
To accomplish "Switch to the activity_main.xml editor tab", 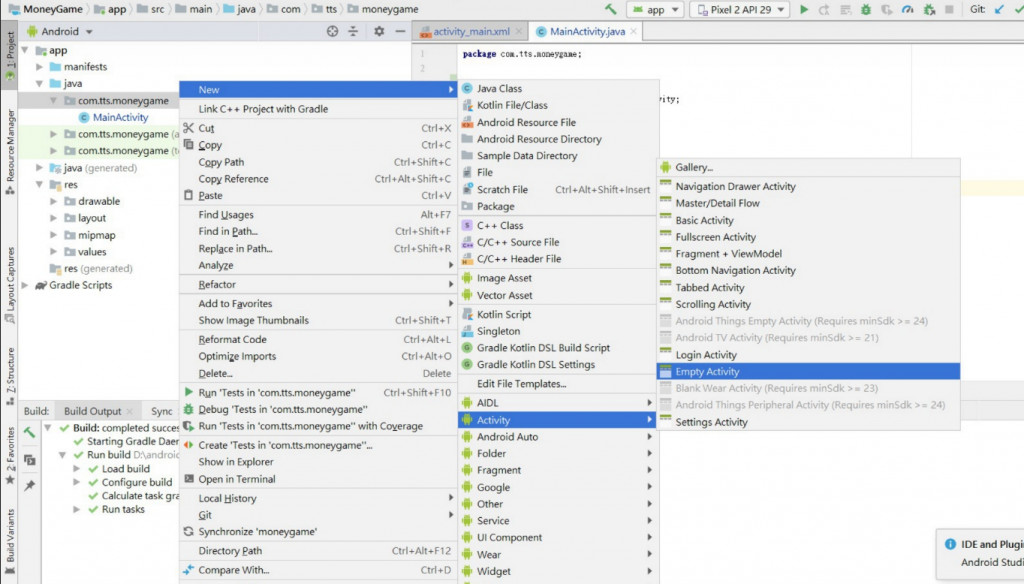I will 471,31.
